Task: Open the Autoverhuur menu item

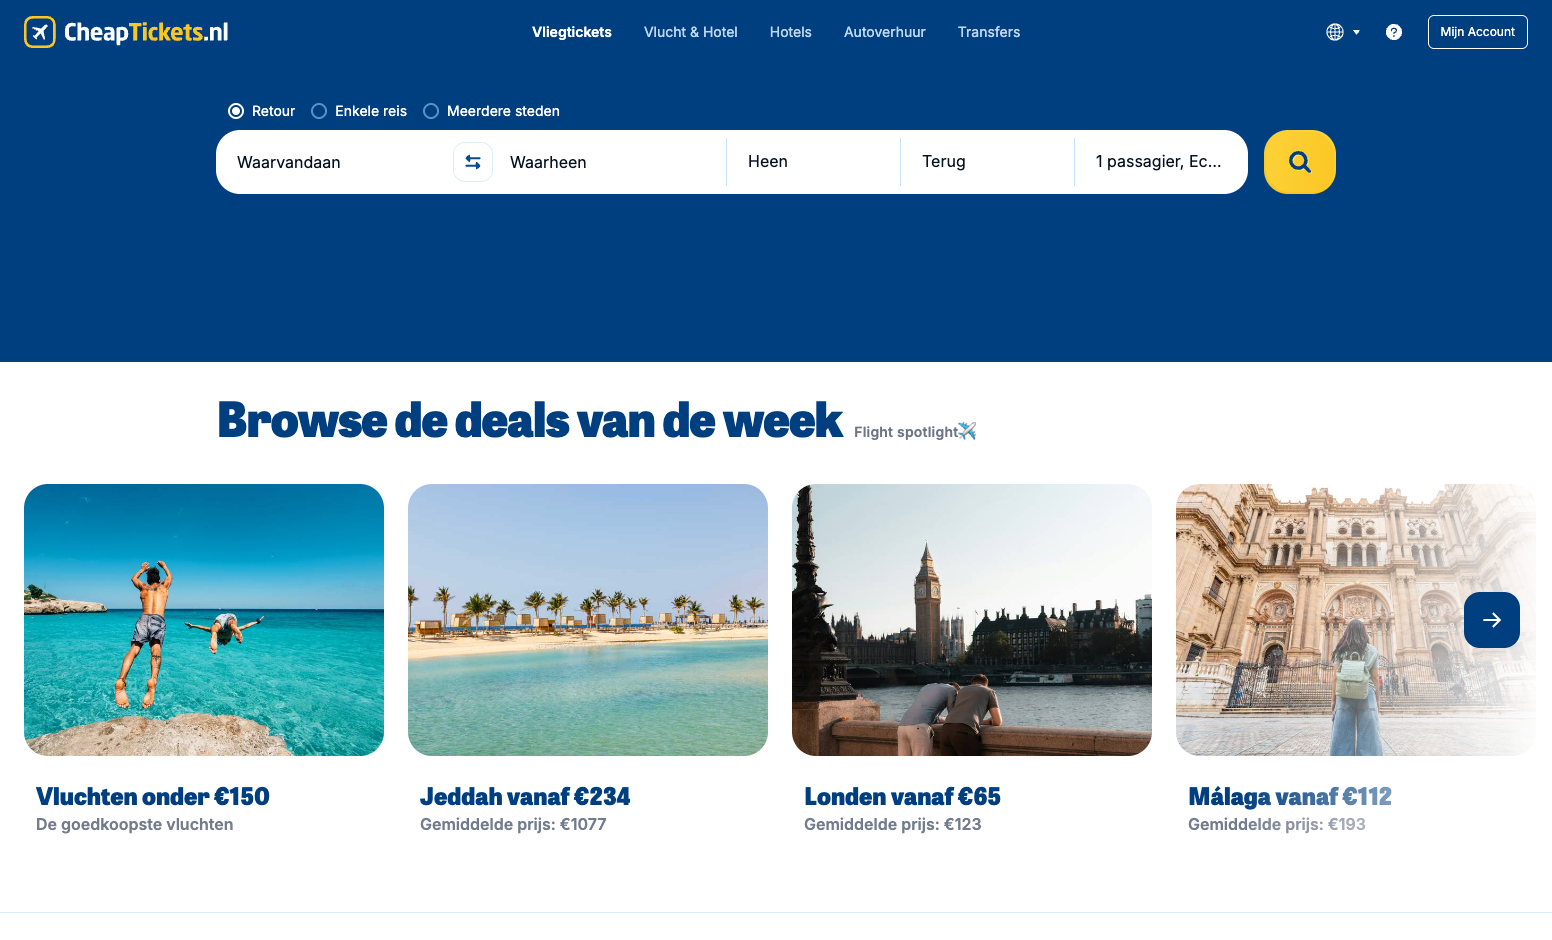Action: pos(885,32)
